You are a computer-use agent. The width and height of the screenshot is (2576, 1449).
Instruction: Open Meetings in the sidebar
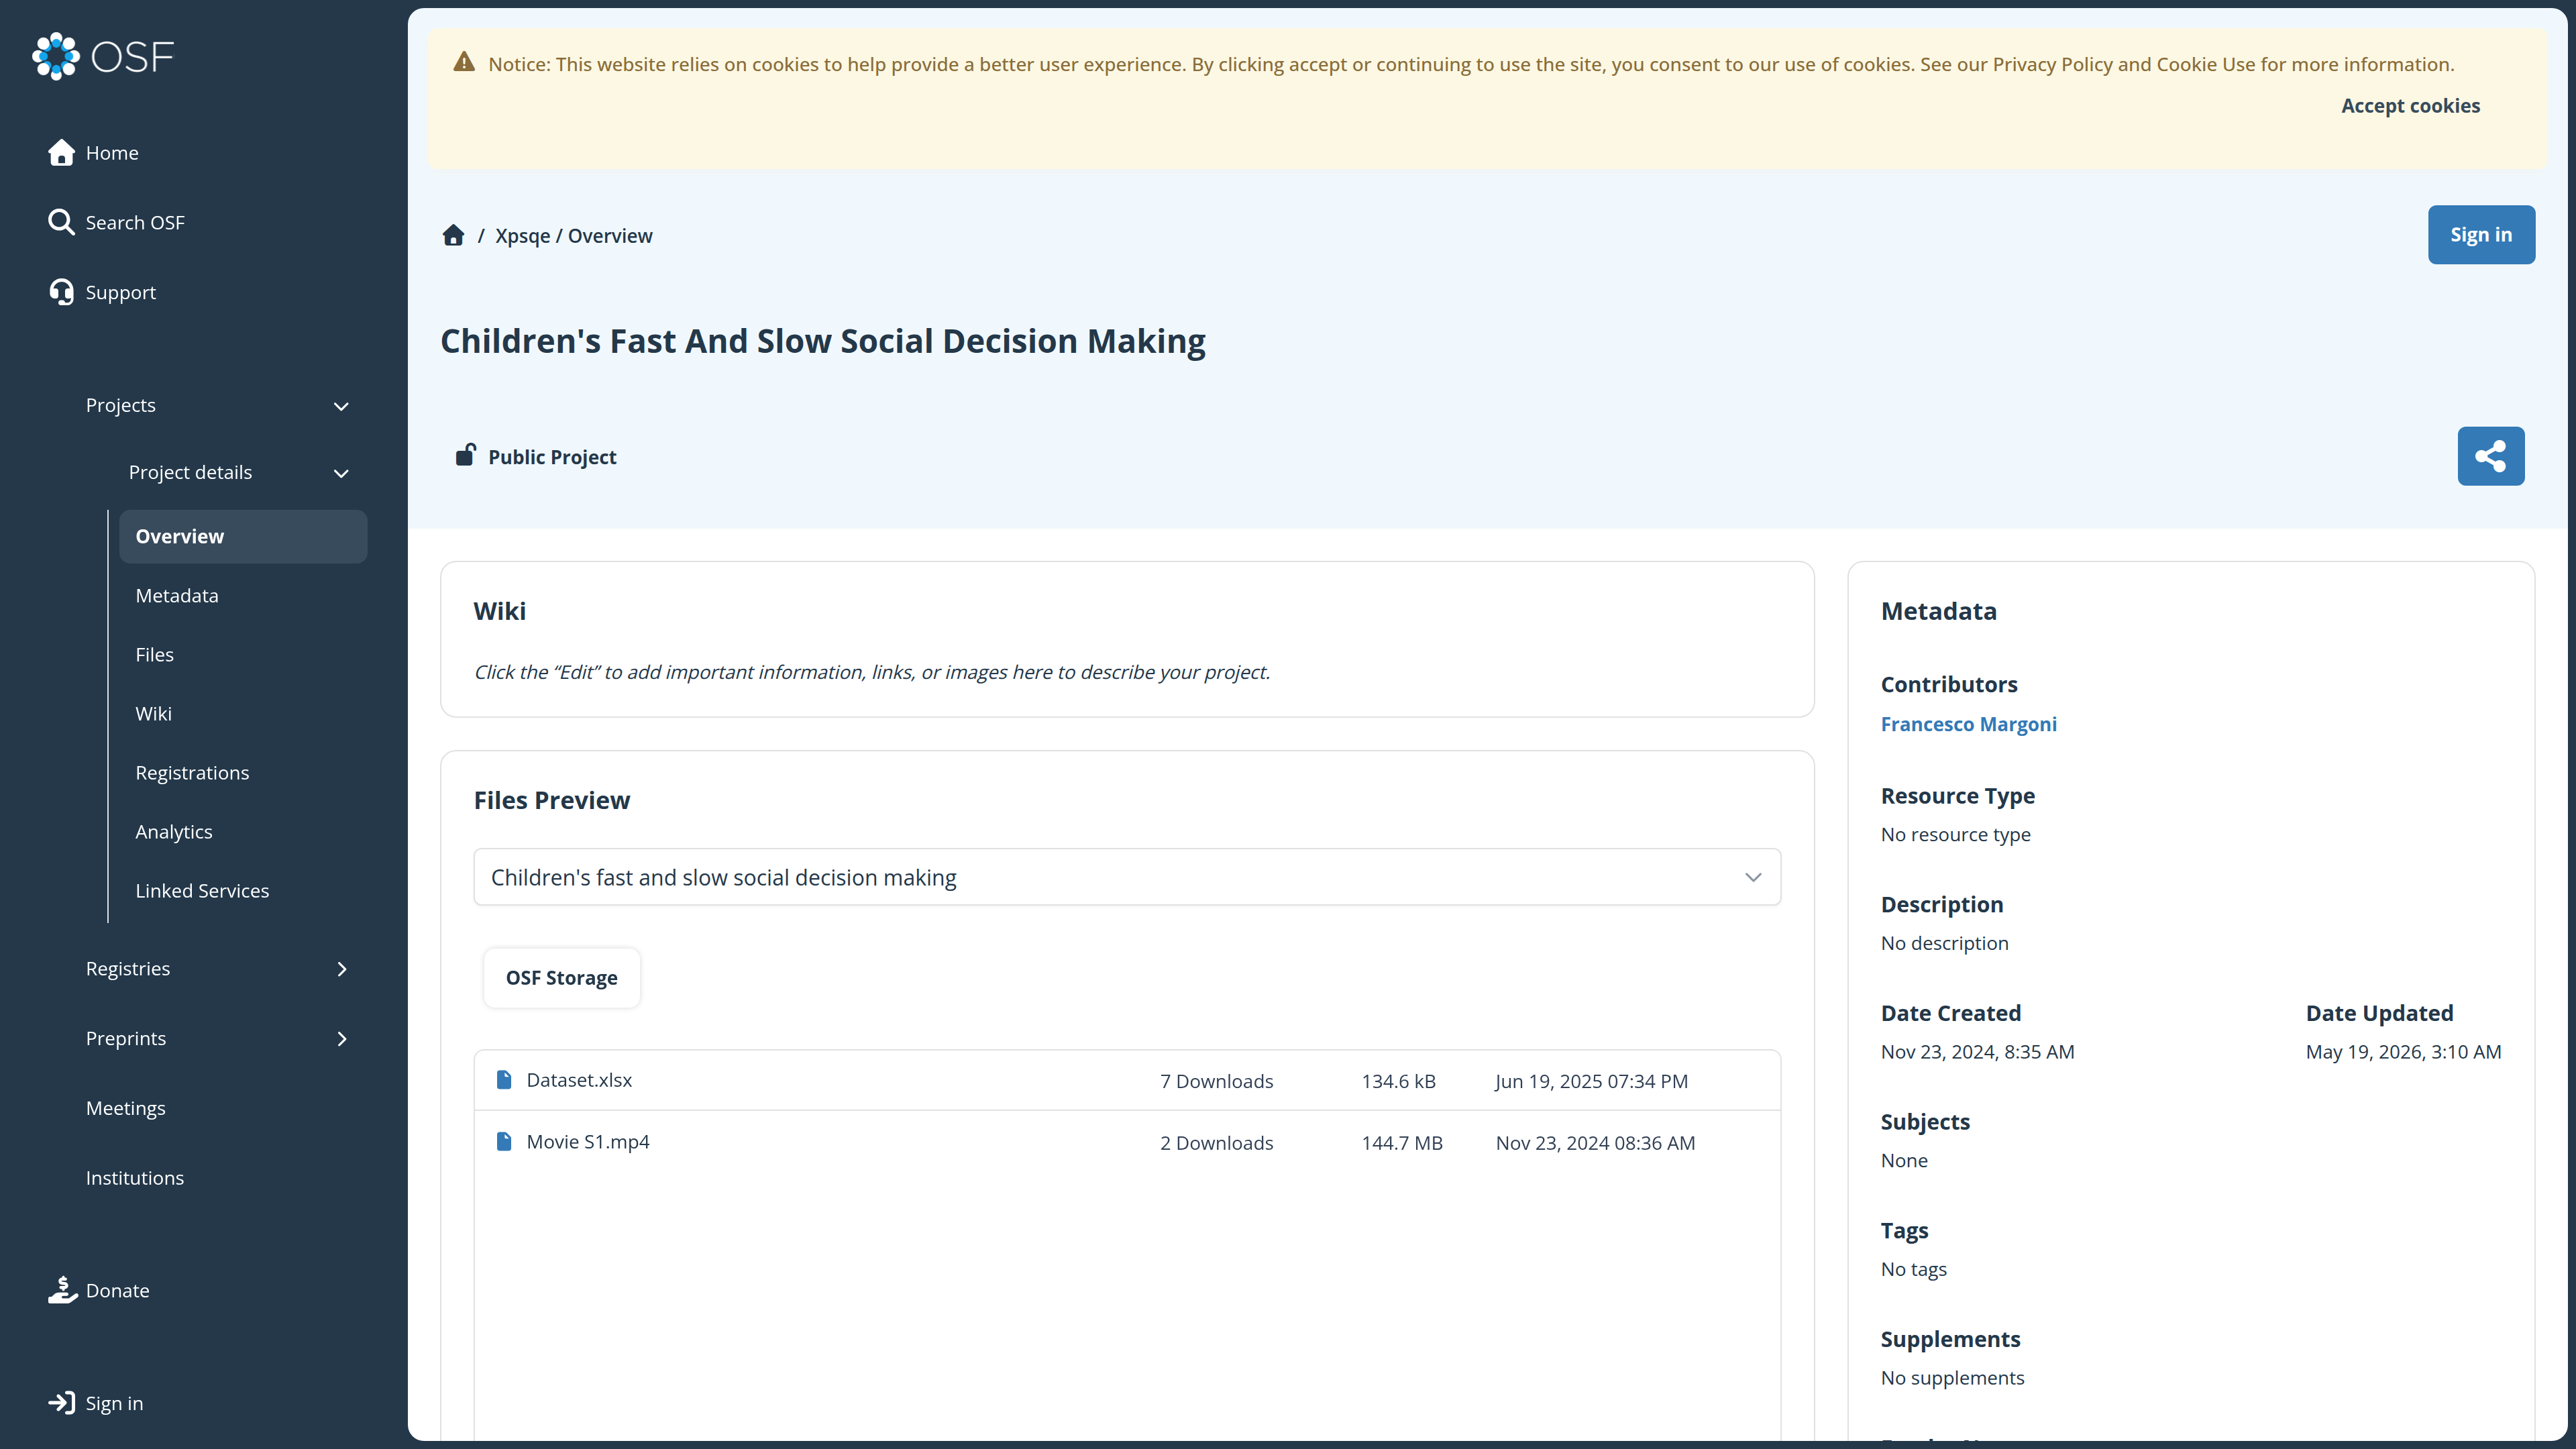[x=126, y=1108]
